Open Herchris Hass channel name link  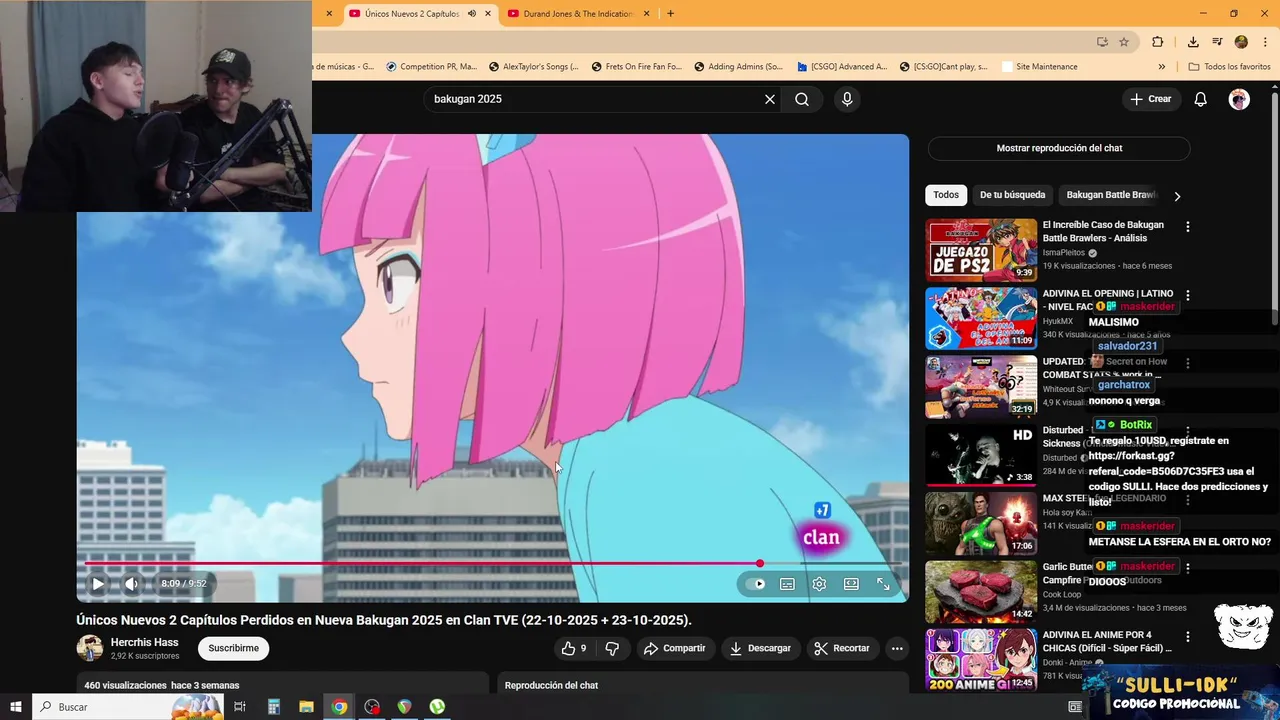pyautogui.click(x=144, y=642)
